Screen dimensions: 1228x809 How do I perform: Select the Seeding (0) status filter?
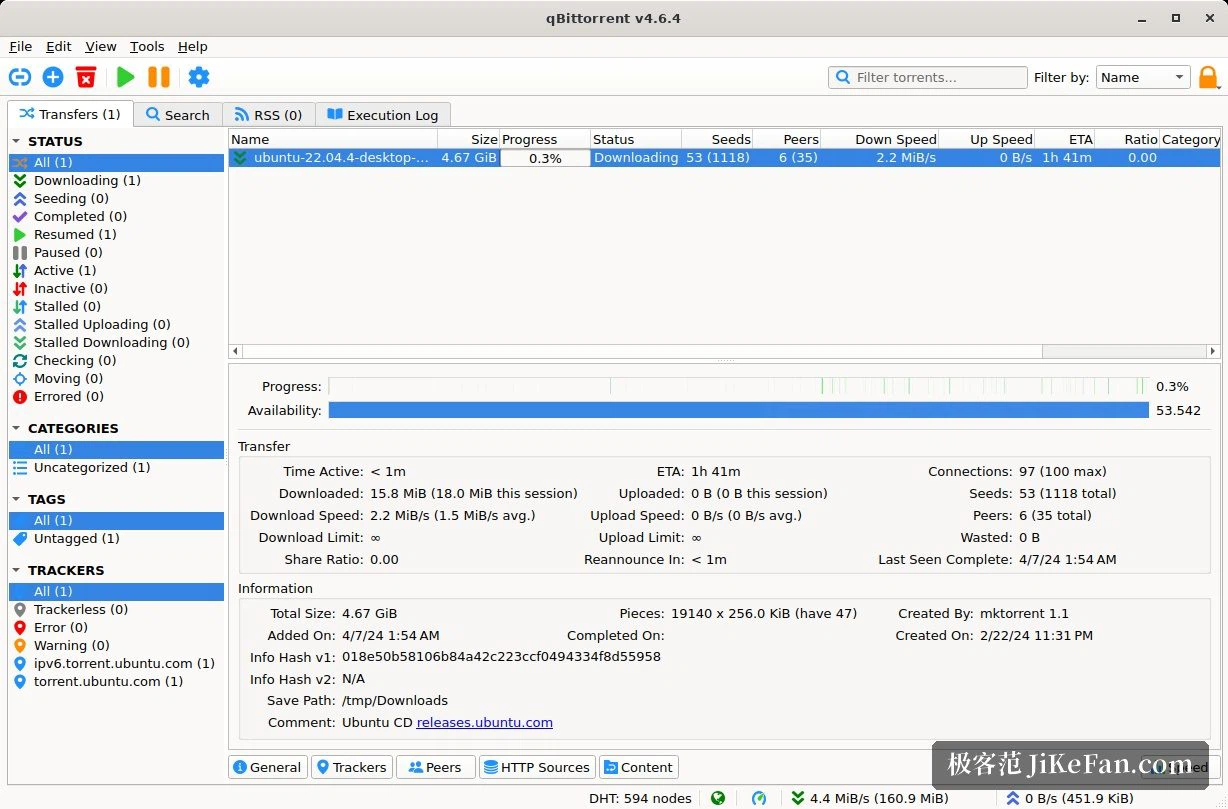[116, 198]
